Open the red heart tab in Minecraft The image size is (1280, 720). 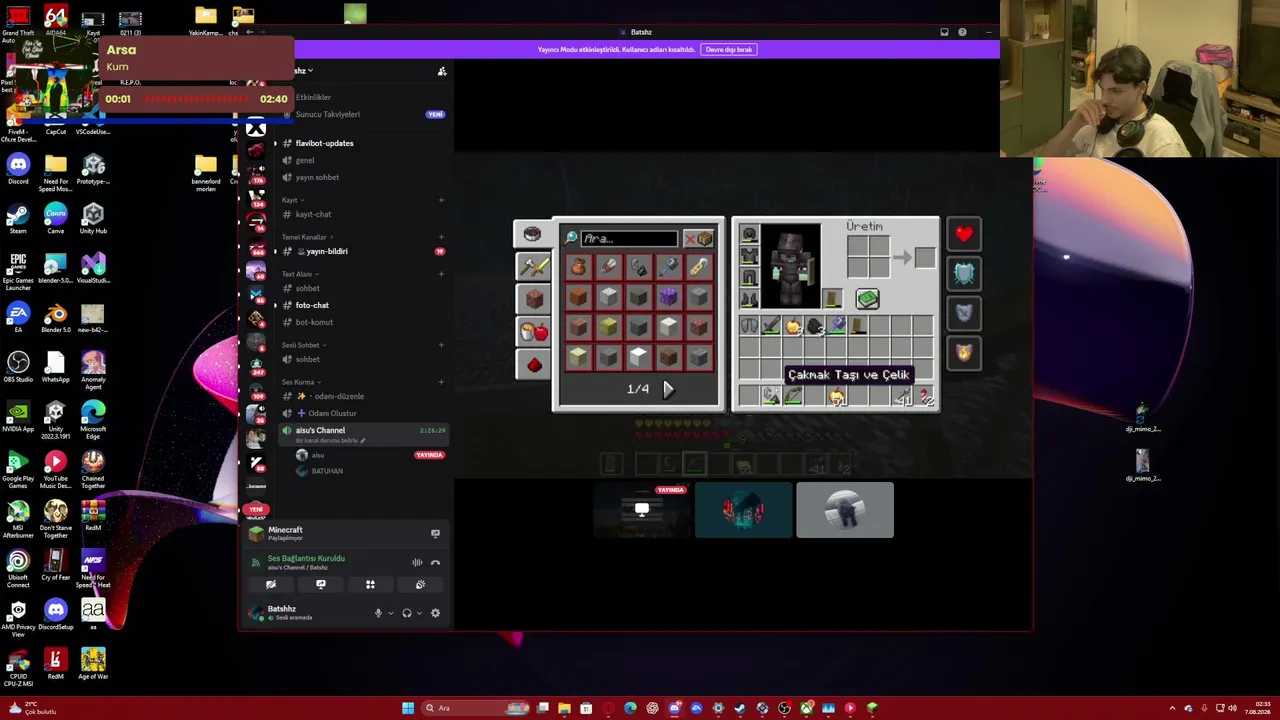[x=964, y=234]
